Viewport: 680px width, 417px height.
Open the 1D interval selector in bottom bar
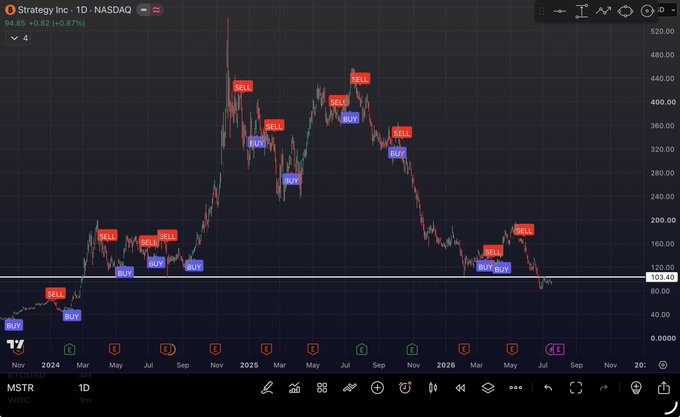84,388
